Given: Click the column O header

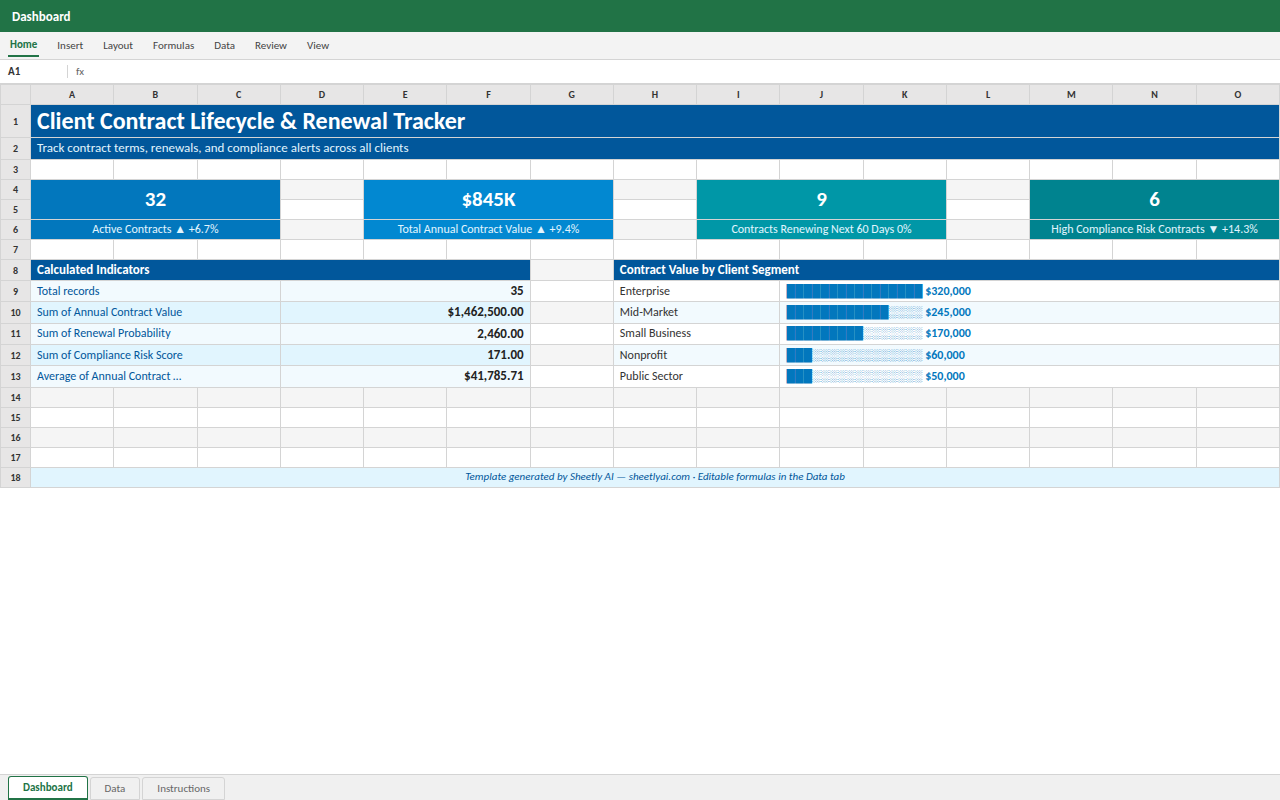Looking at the screenshot, I should click(x=1238, y=94).
